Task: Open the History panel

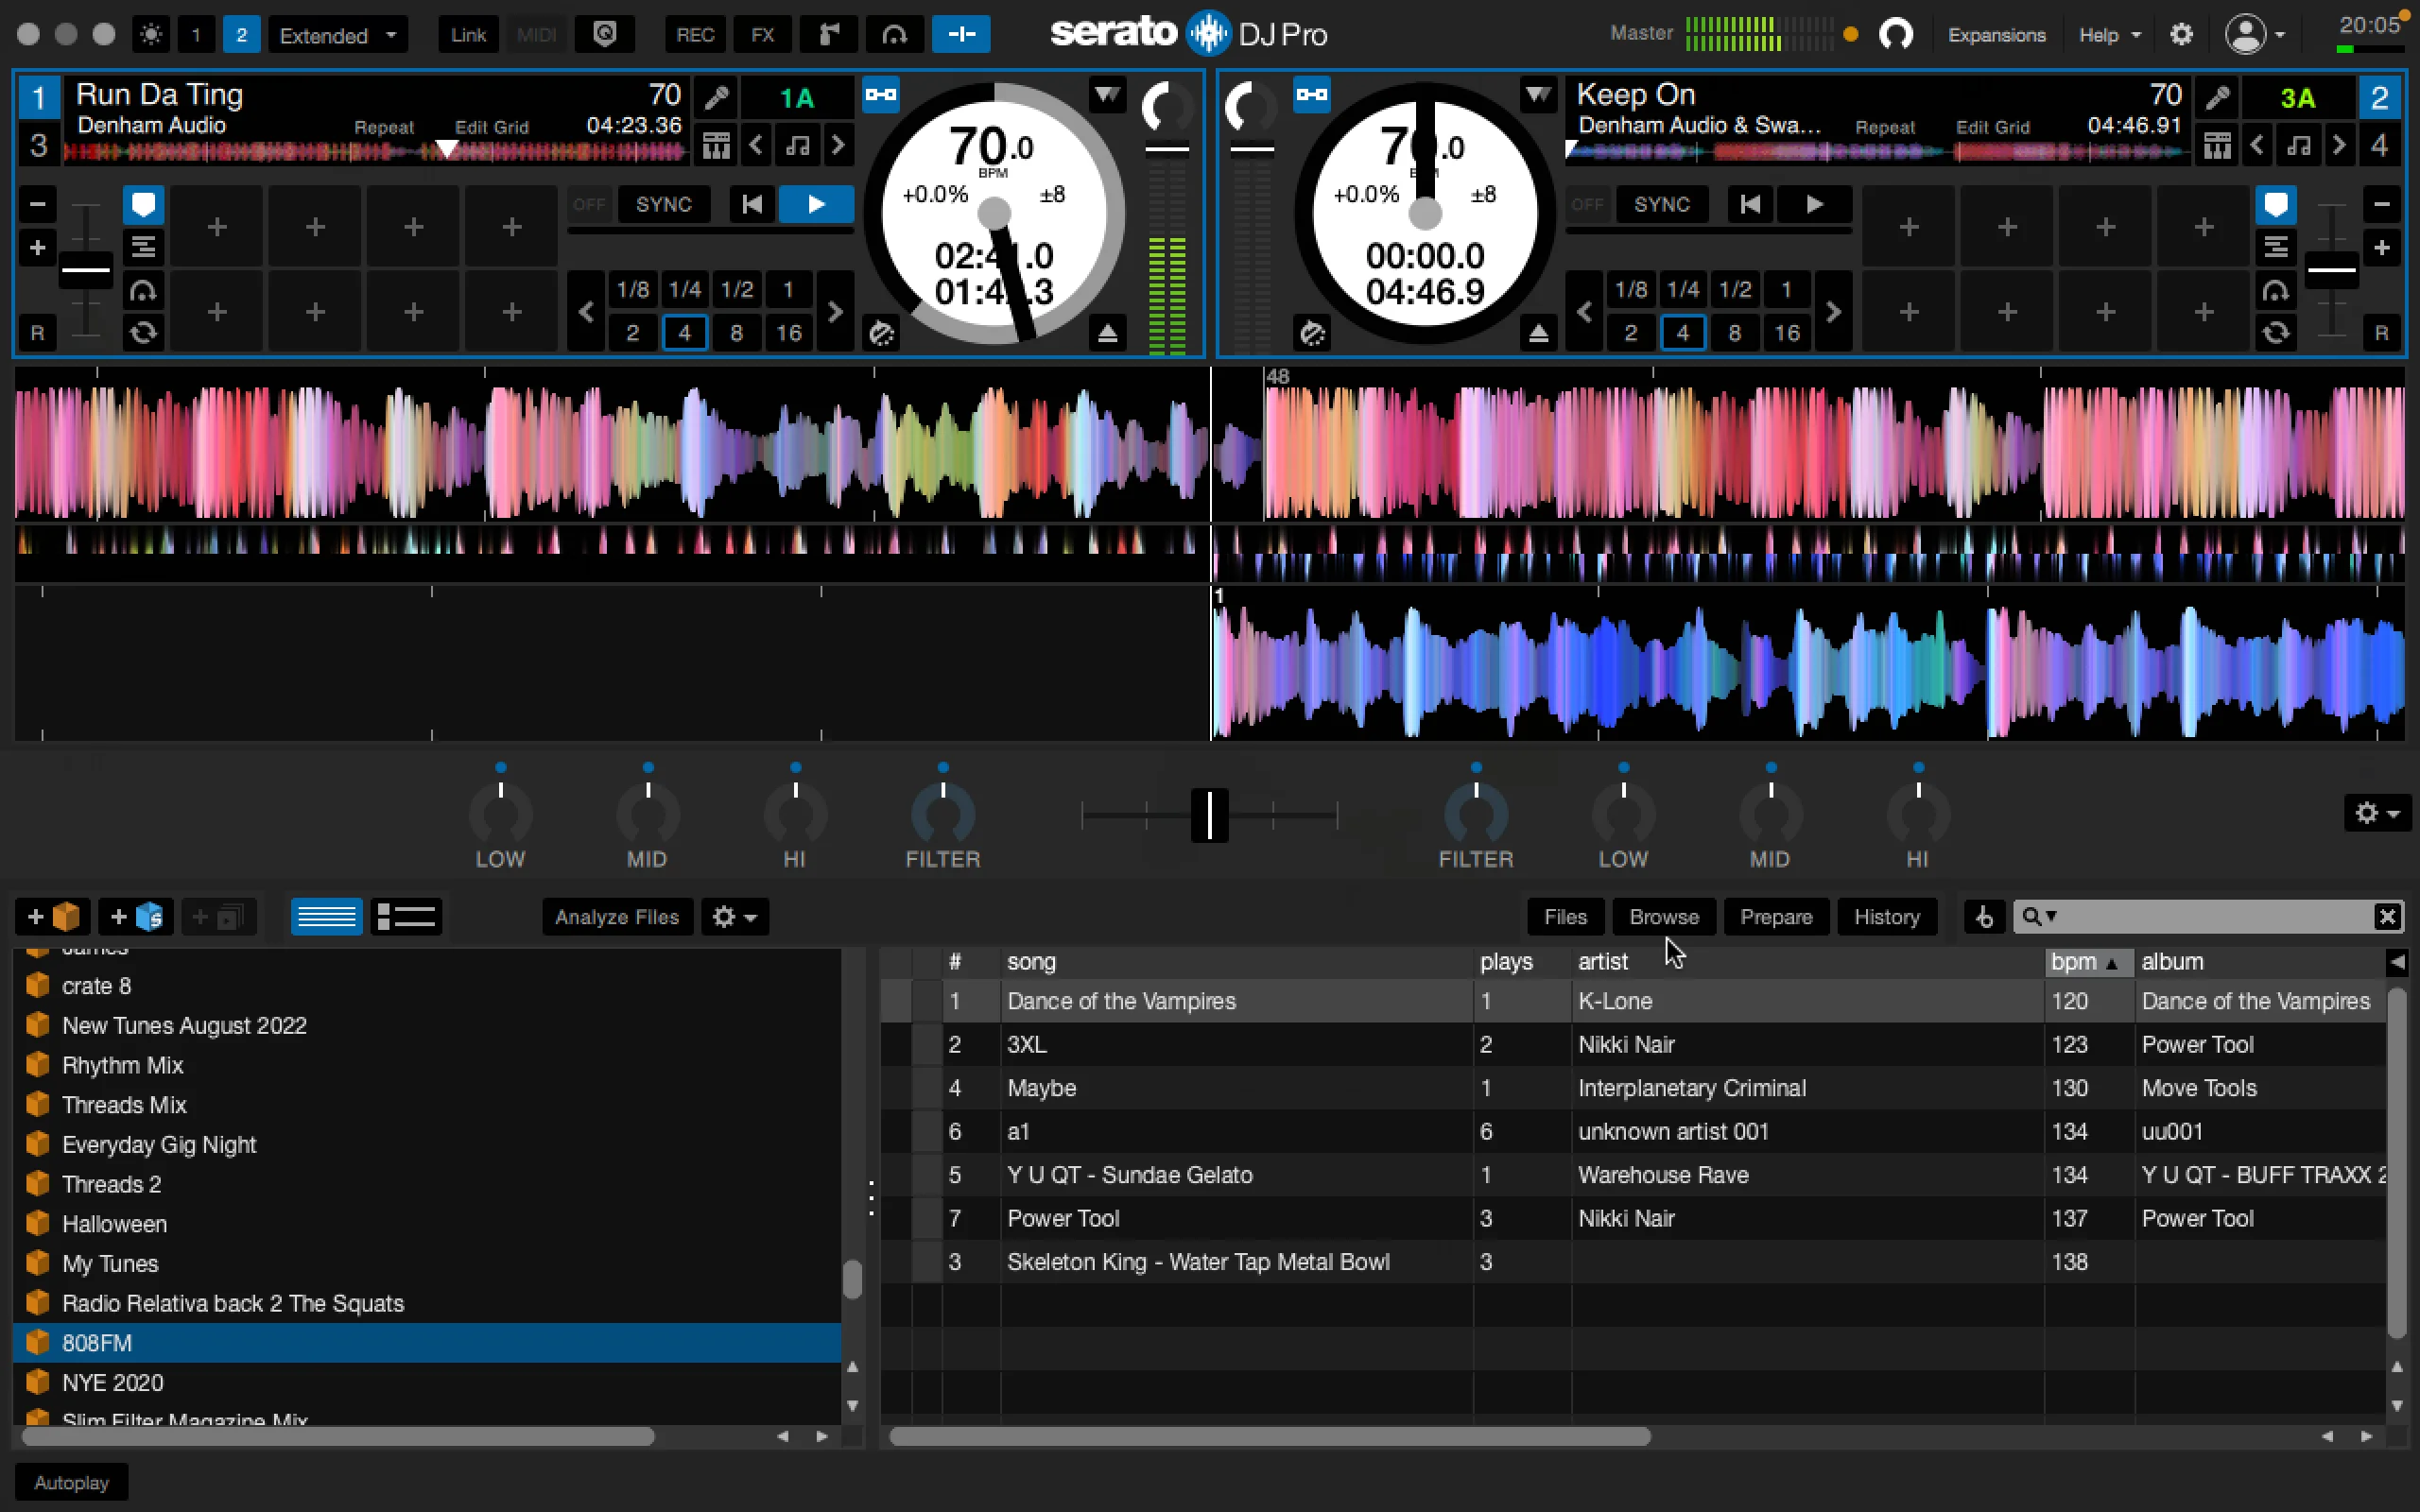Action: click(x=1886, y=916)
